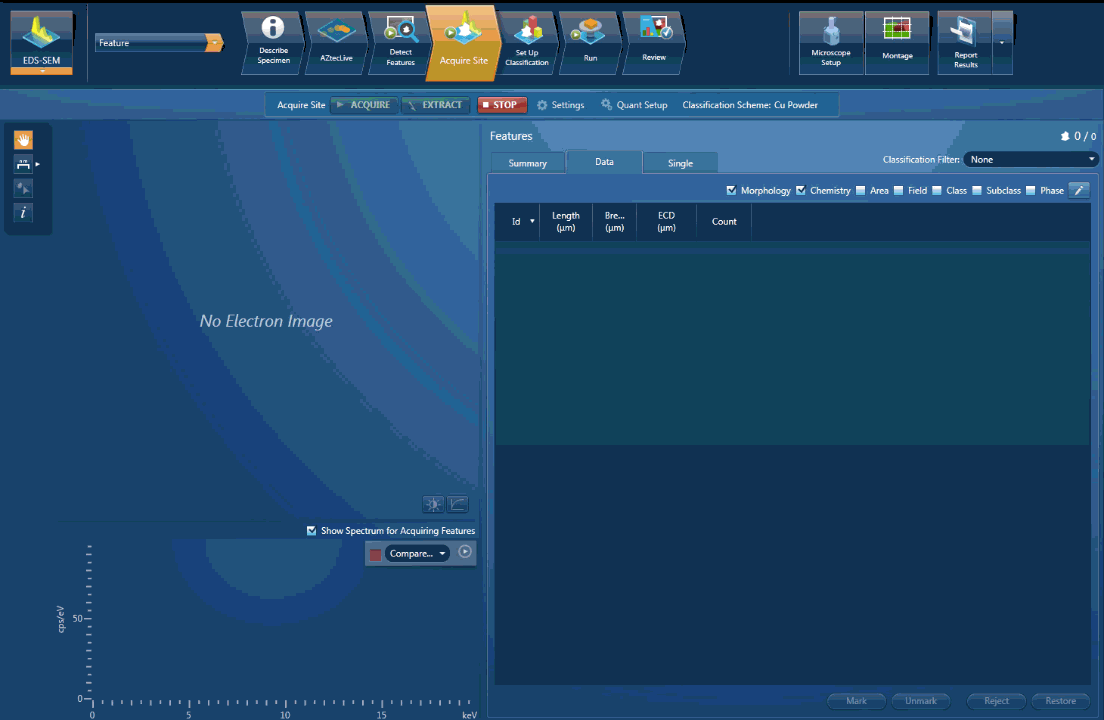This screenshot has height=720, width=1104.
Task: Enable the Area checkbox
Action: tap(861, 190)
